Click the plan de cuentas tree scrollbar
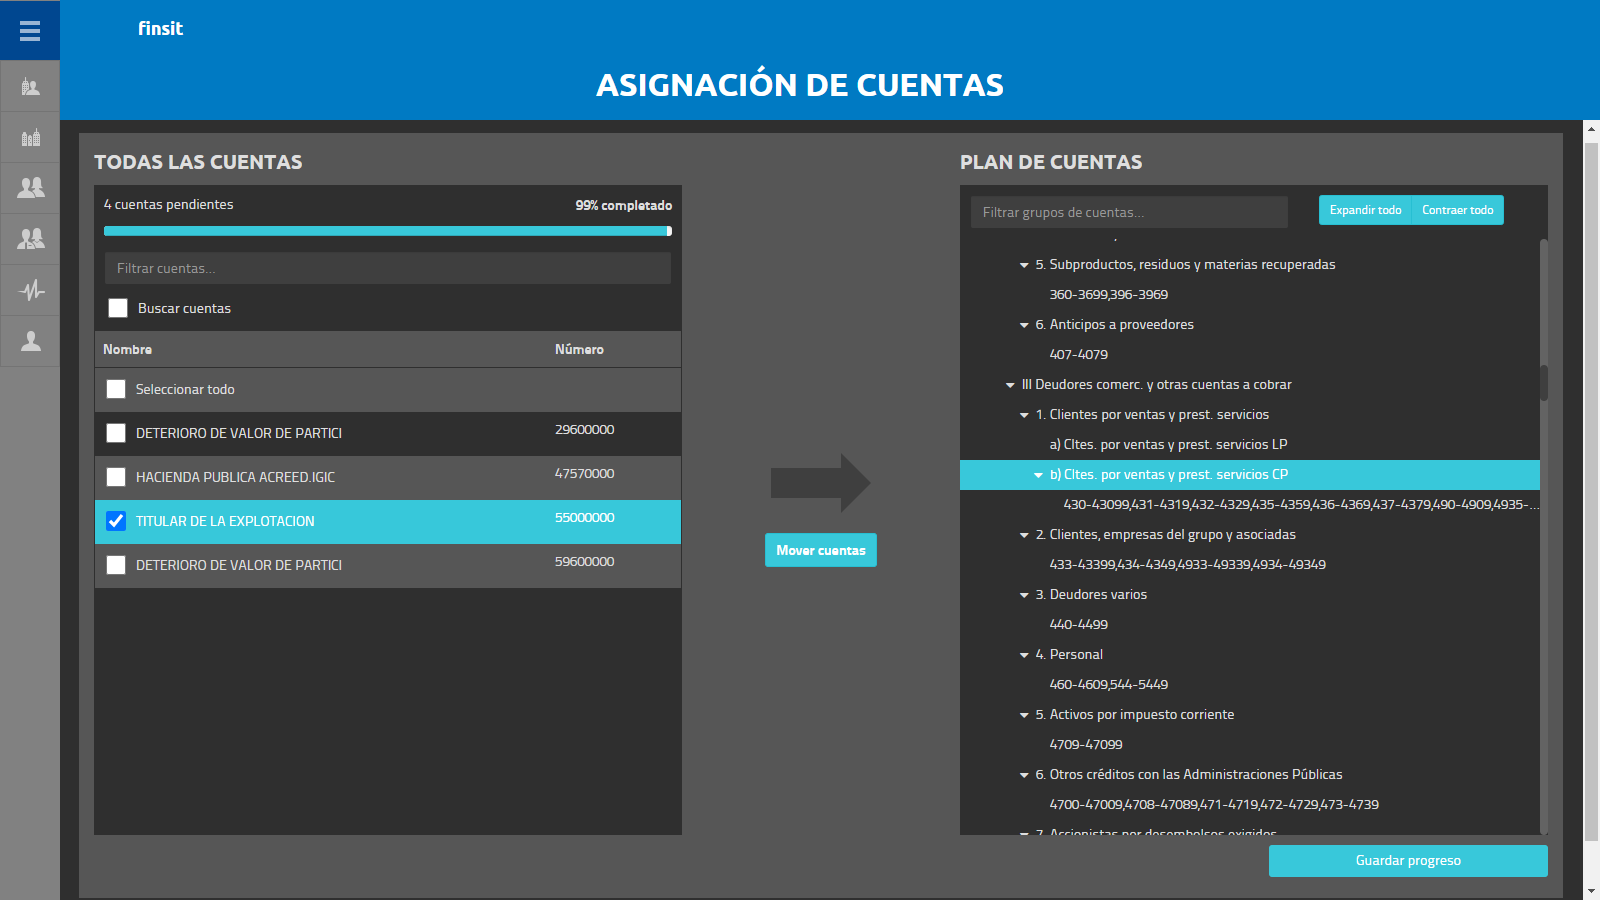 click(x=1544, y=383)
